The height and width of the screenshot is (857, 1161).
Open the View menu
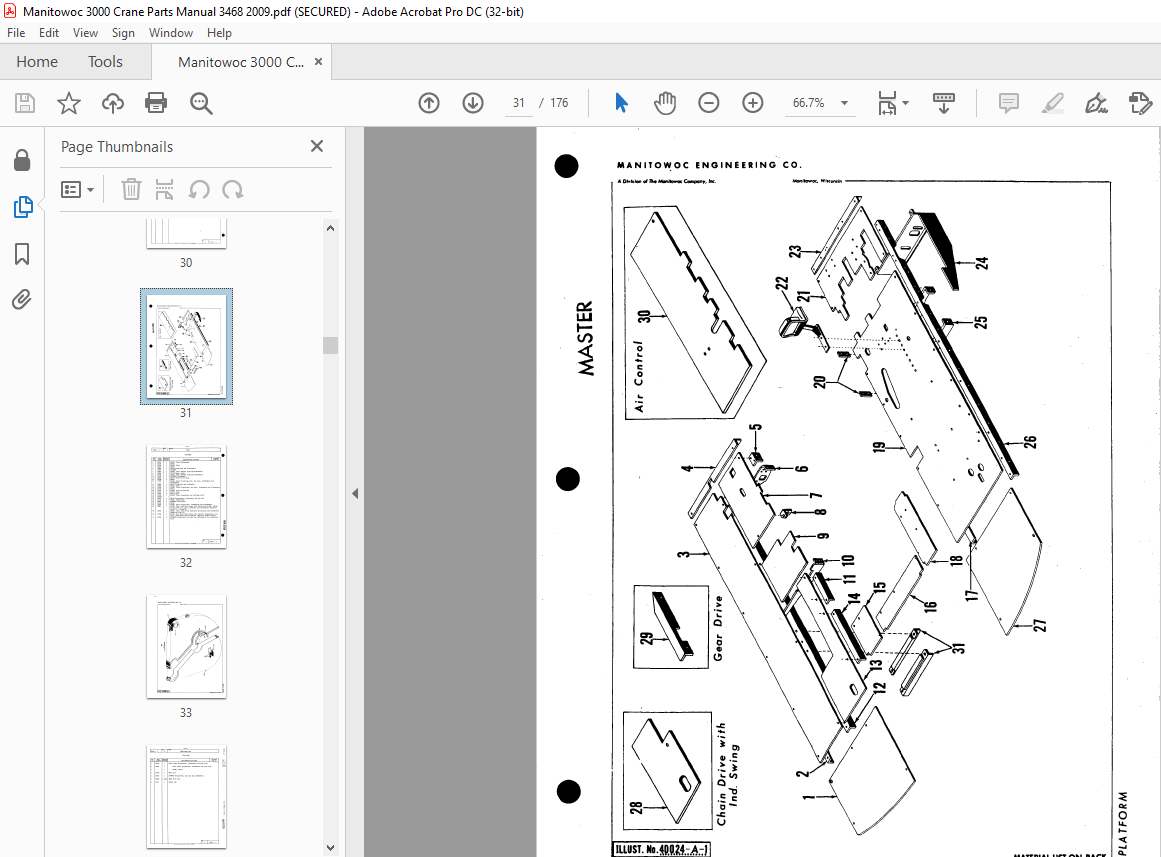(x=85, y=33)
